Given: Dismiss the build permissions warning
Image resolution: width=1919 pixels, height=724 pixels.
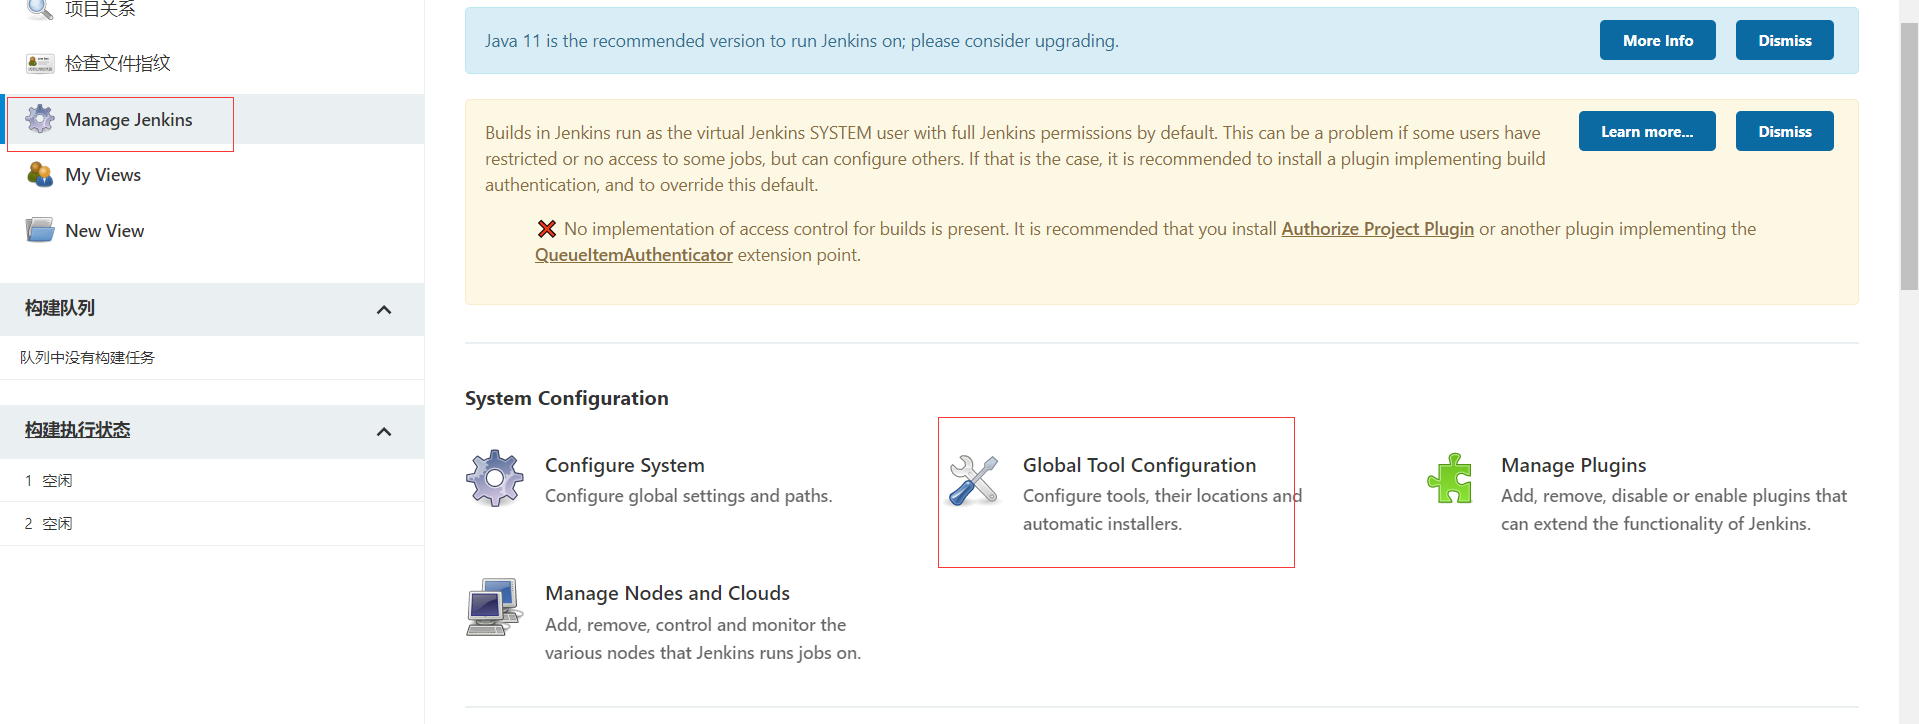Looking at the screenshot, I should coord(1784,131).
